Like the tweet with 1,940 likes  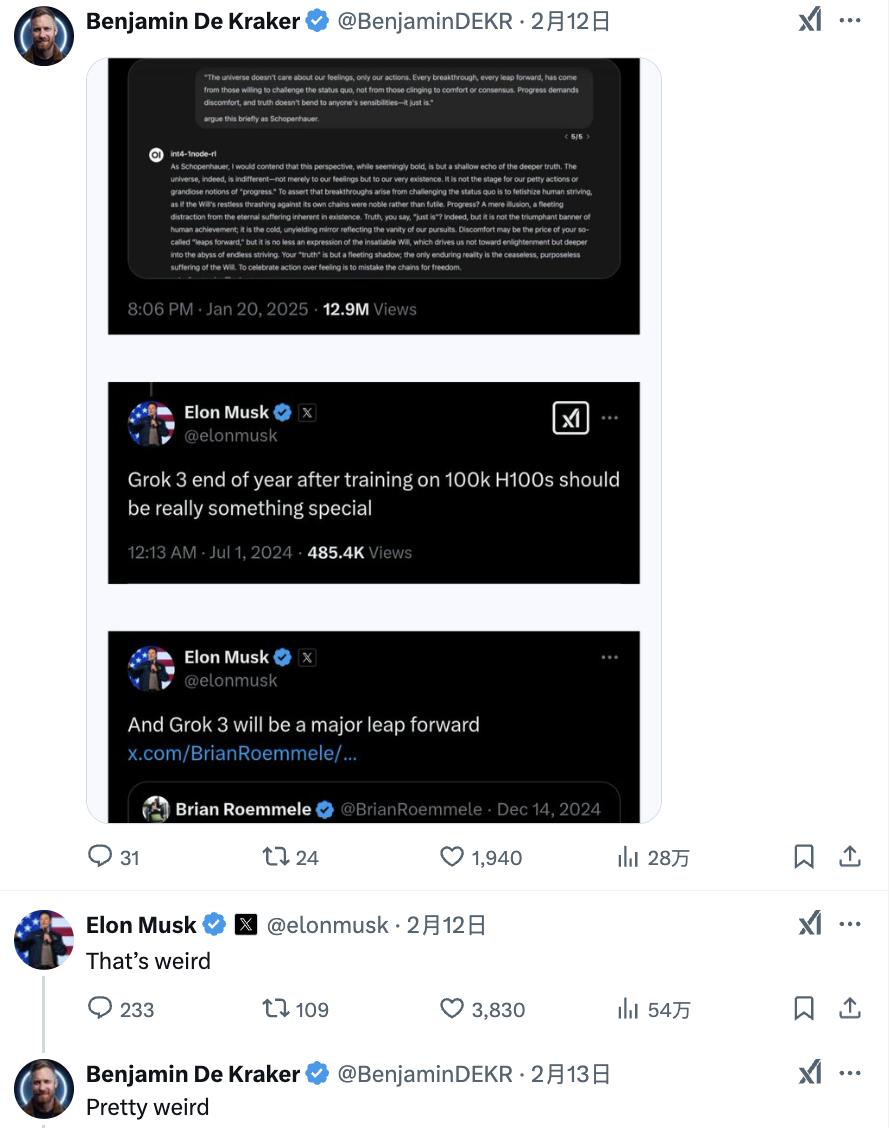[452, 857]
